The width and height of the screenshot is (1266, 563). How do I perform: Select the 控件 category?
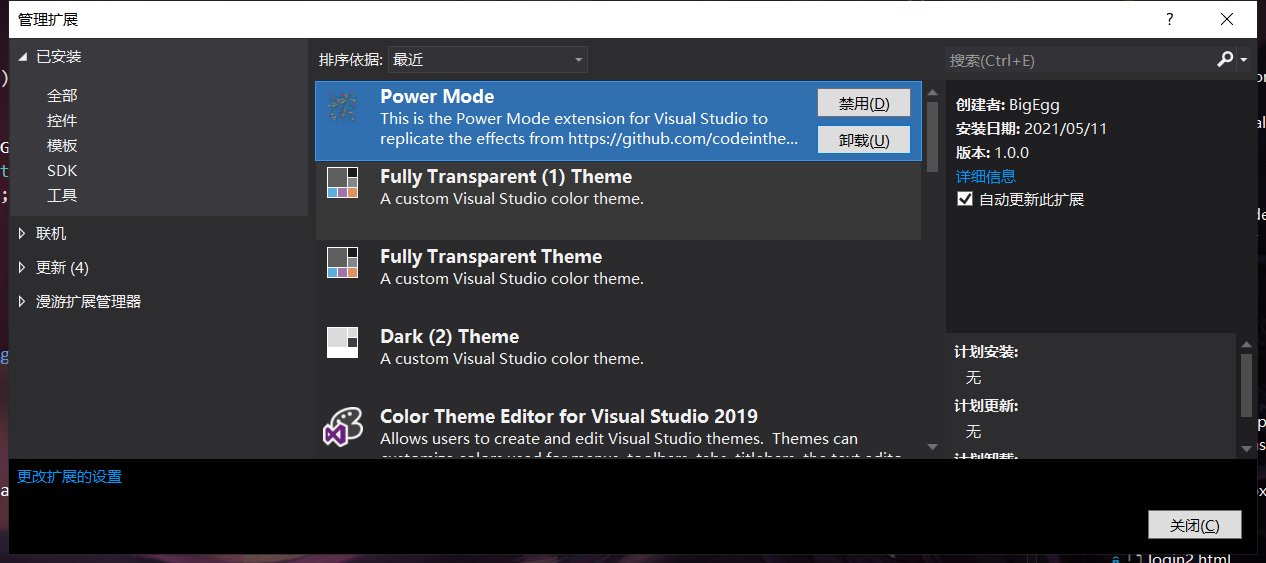62,121
